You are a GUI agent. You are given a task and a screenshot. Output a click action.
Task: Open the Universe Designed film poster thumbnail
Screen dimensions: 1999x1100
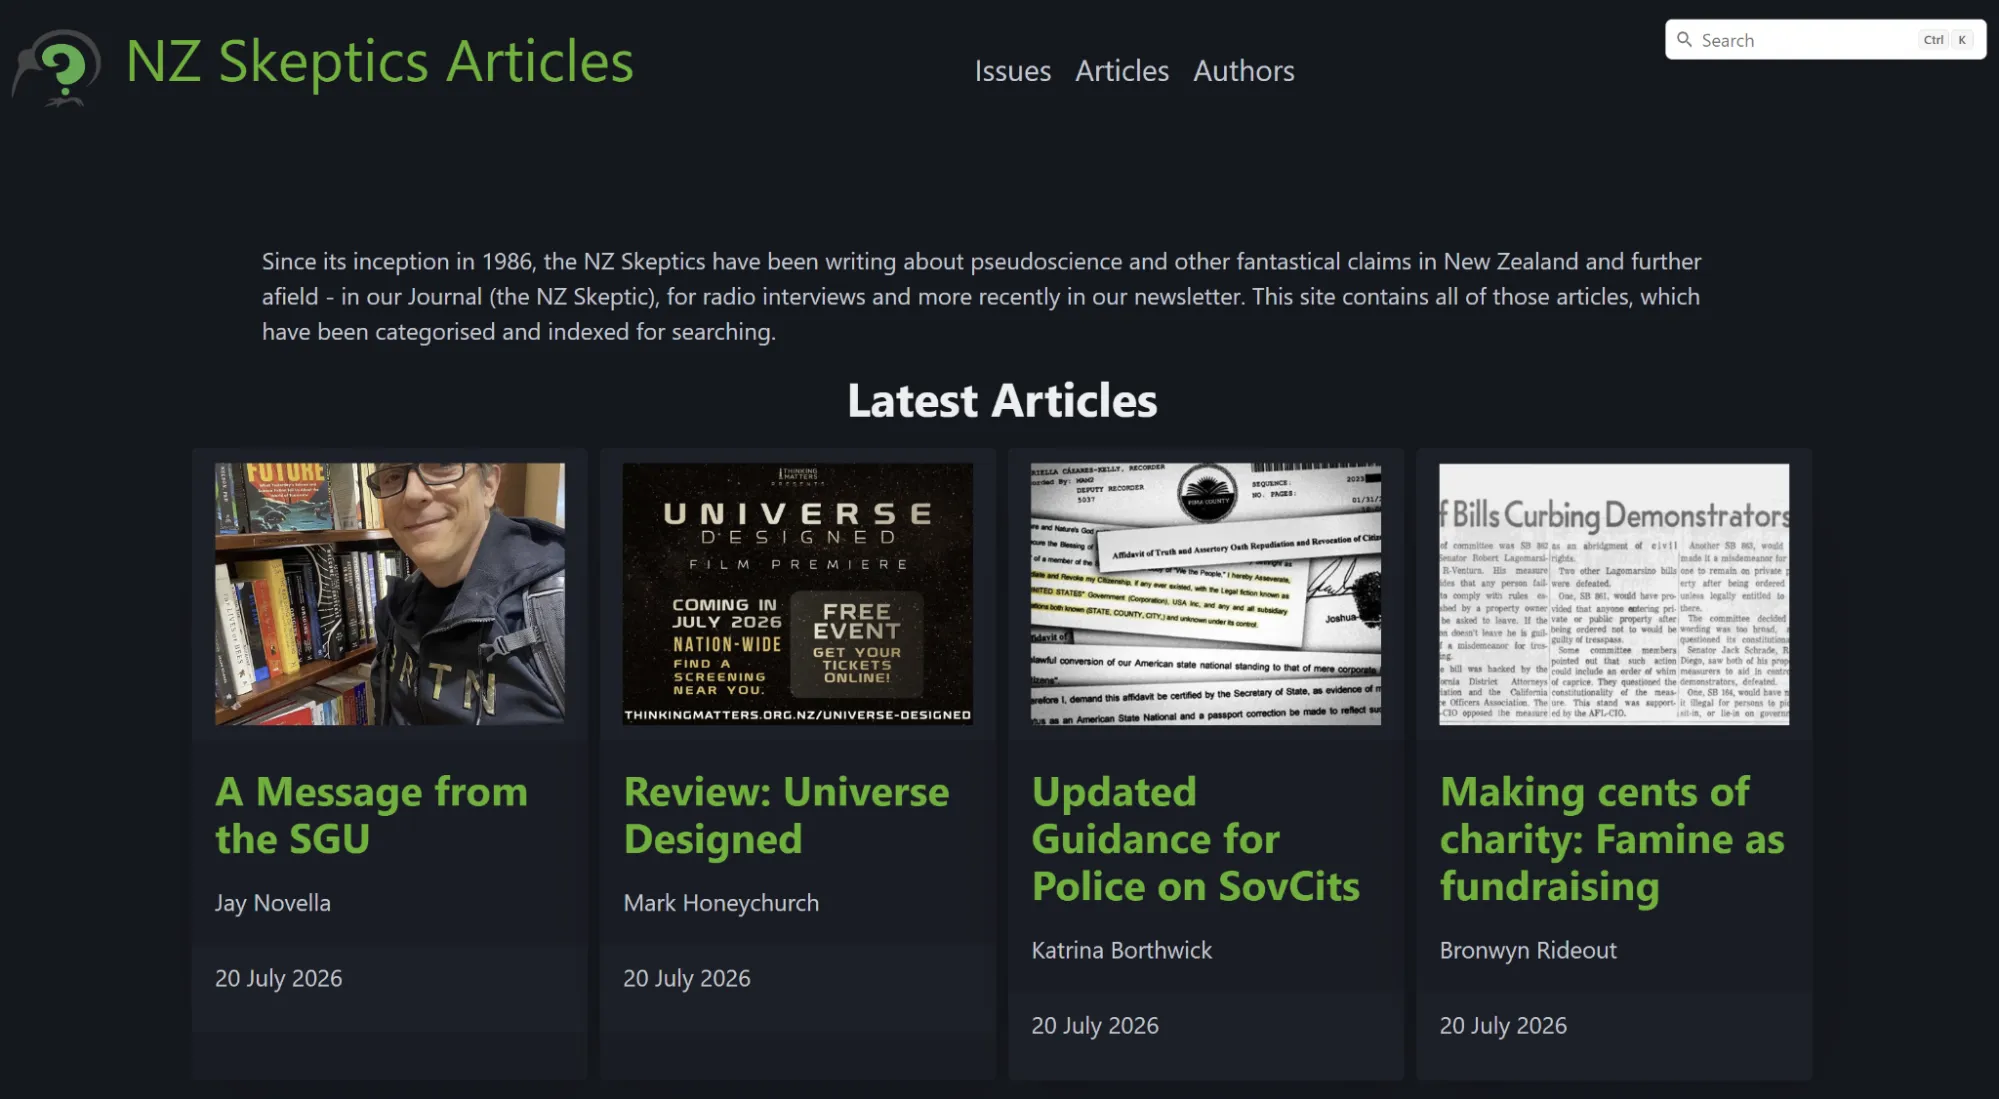point(797,594)
